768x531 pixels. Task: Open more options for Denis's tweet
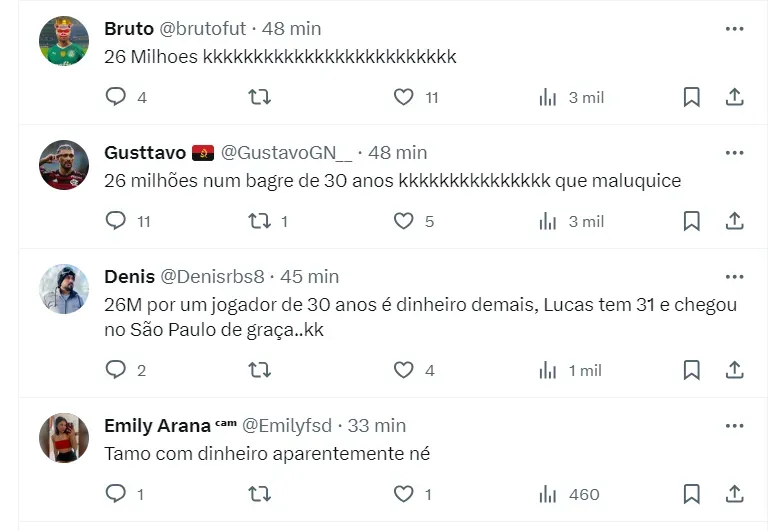tap(734, 277)
